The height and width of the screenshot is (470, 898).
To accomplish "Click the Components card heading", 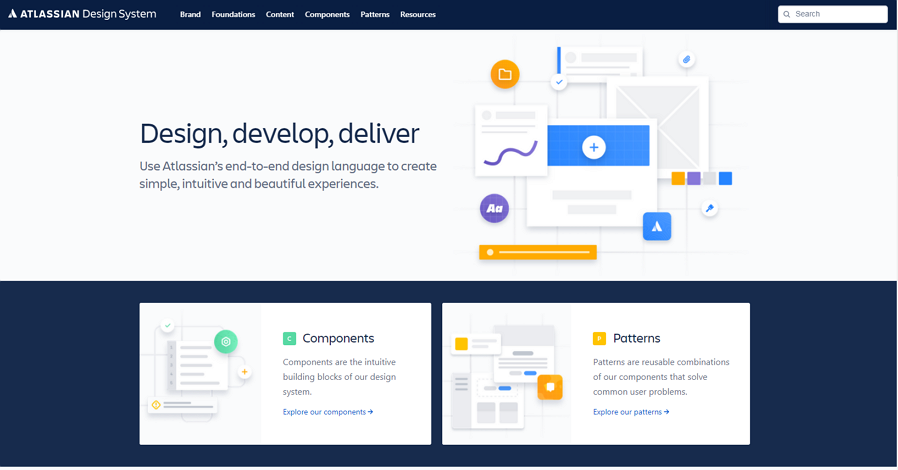I will tap(338, 338).
